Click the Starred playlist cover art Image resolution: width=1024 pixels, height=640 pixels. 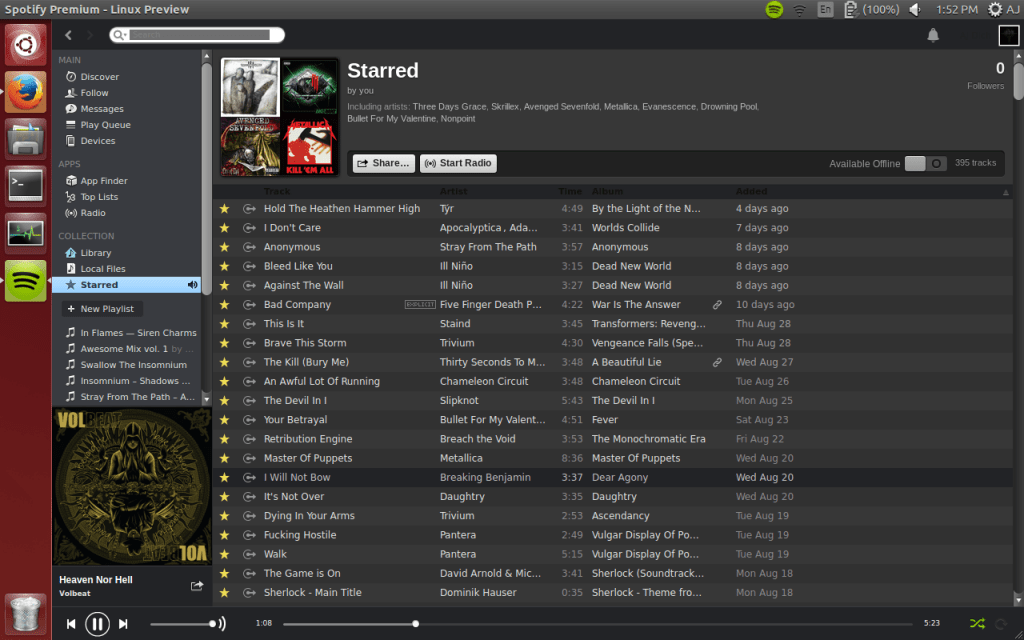[280, 117]
